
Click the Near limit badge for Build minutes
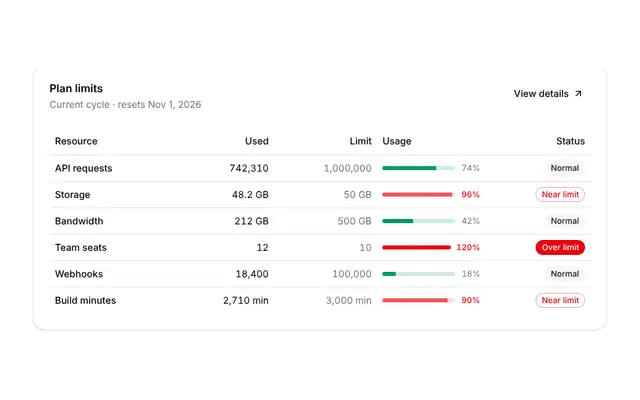click(560, 300)
